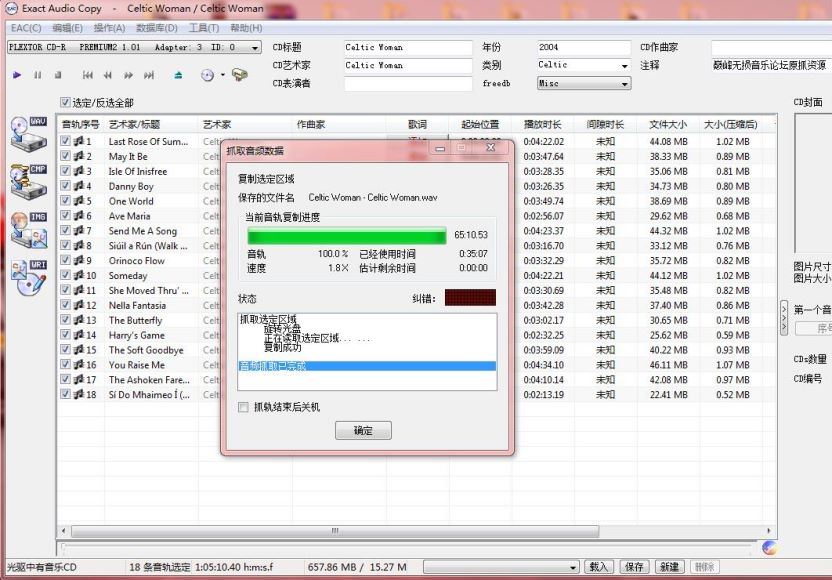Click the Play button in the playback toolbar
Viewport: 832px width, 580px height.
17,75
